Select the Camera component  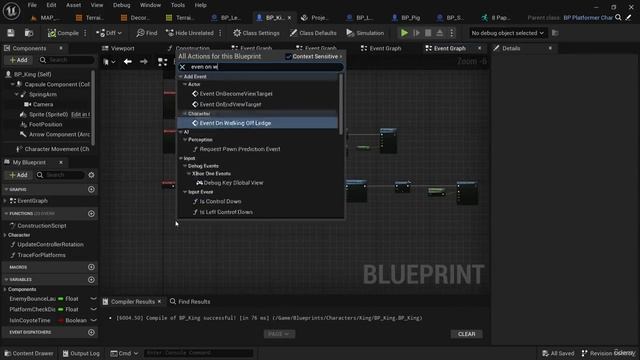43,104
